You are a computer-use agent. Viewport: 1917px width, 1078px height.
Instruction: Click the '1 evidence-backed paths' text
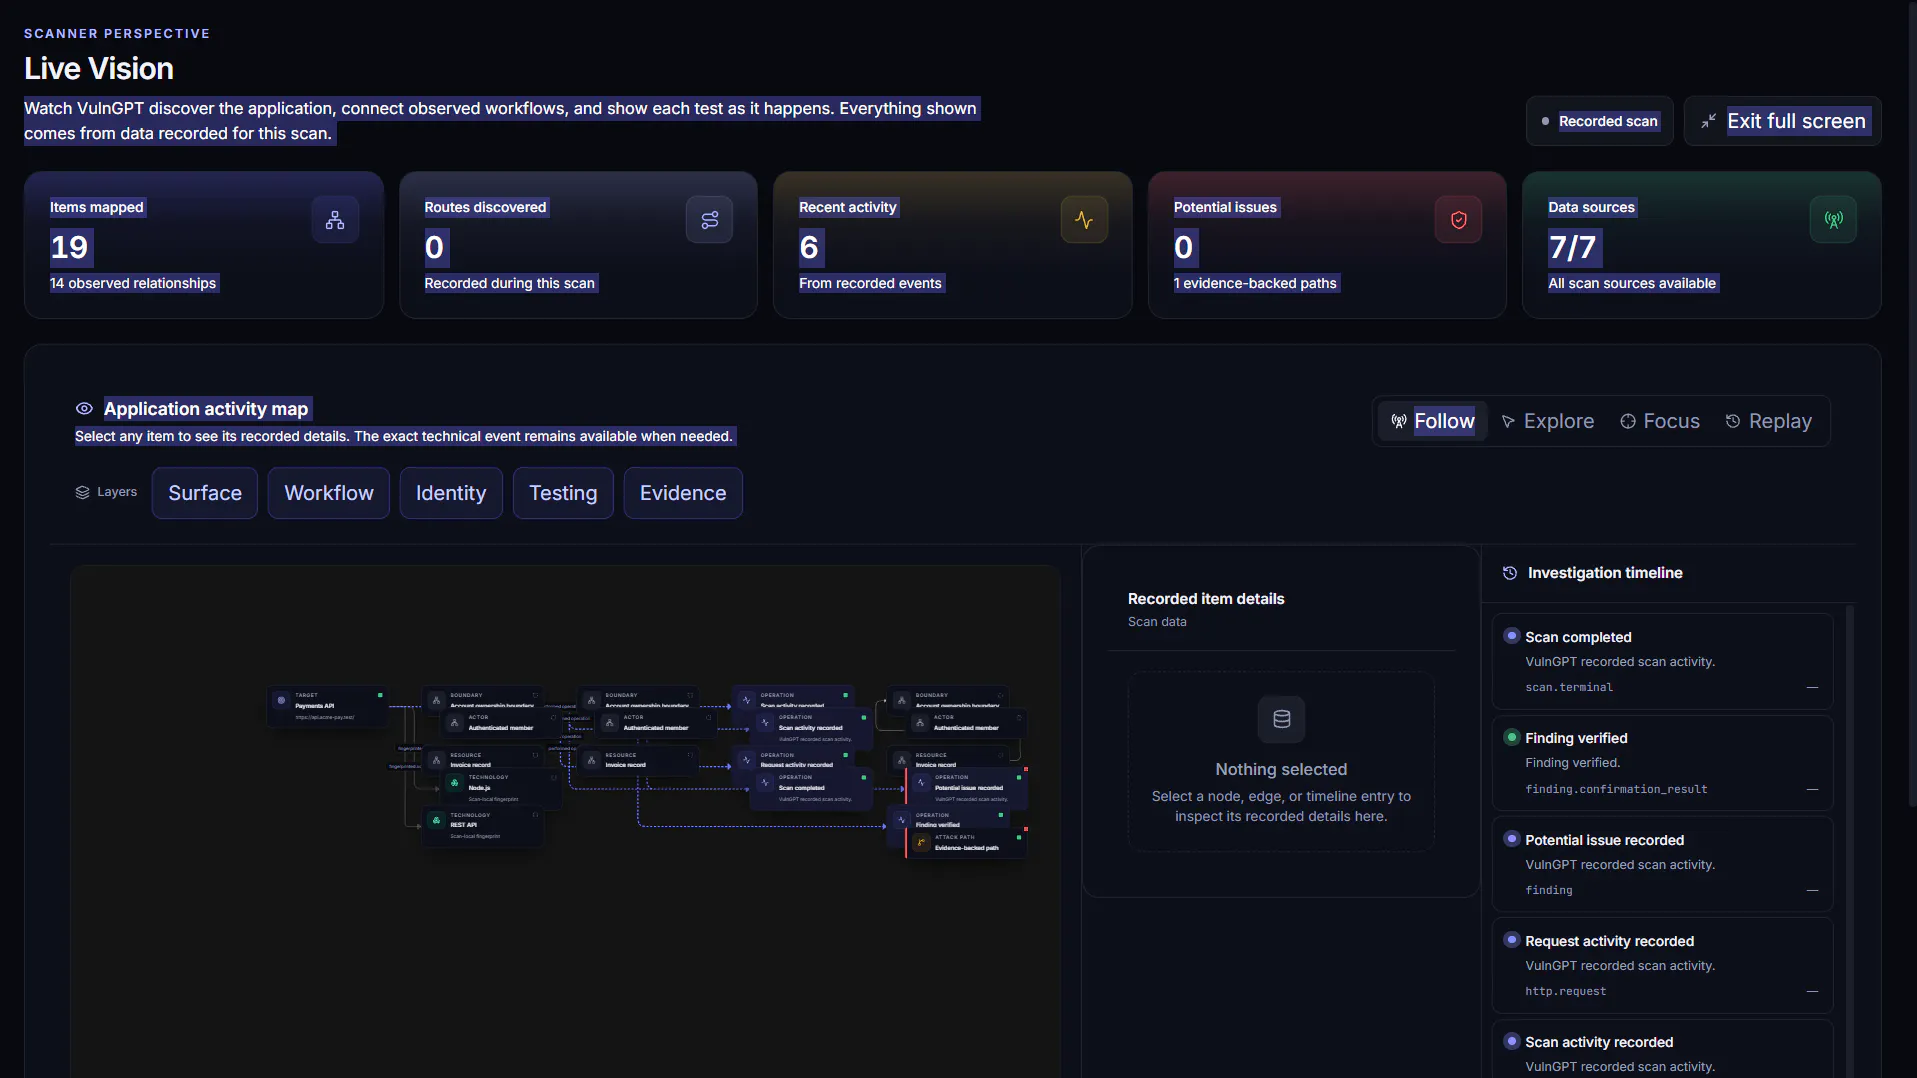1255,283
